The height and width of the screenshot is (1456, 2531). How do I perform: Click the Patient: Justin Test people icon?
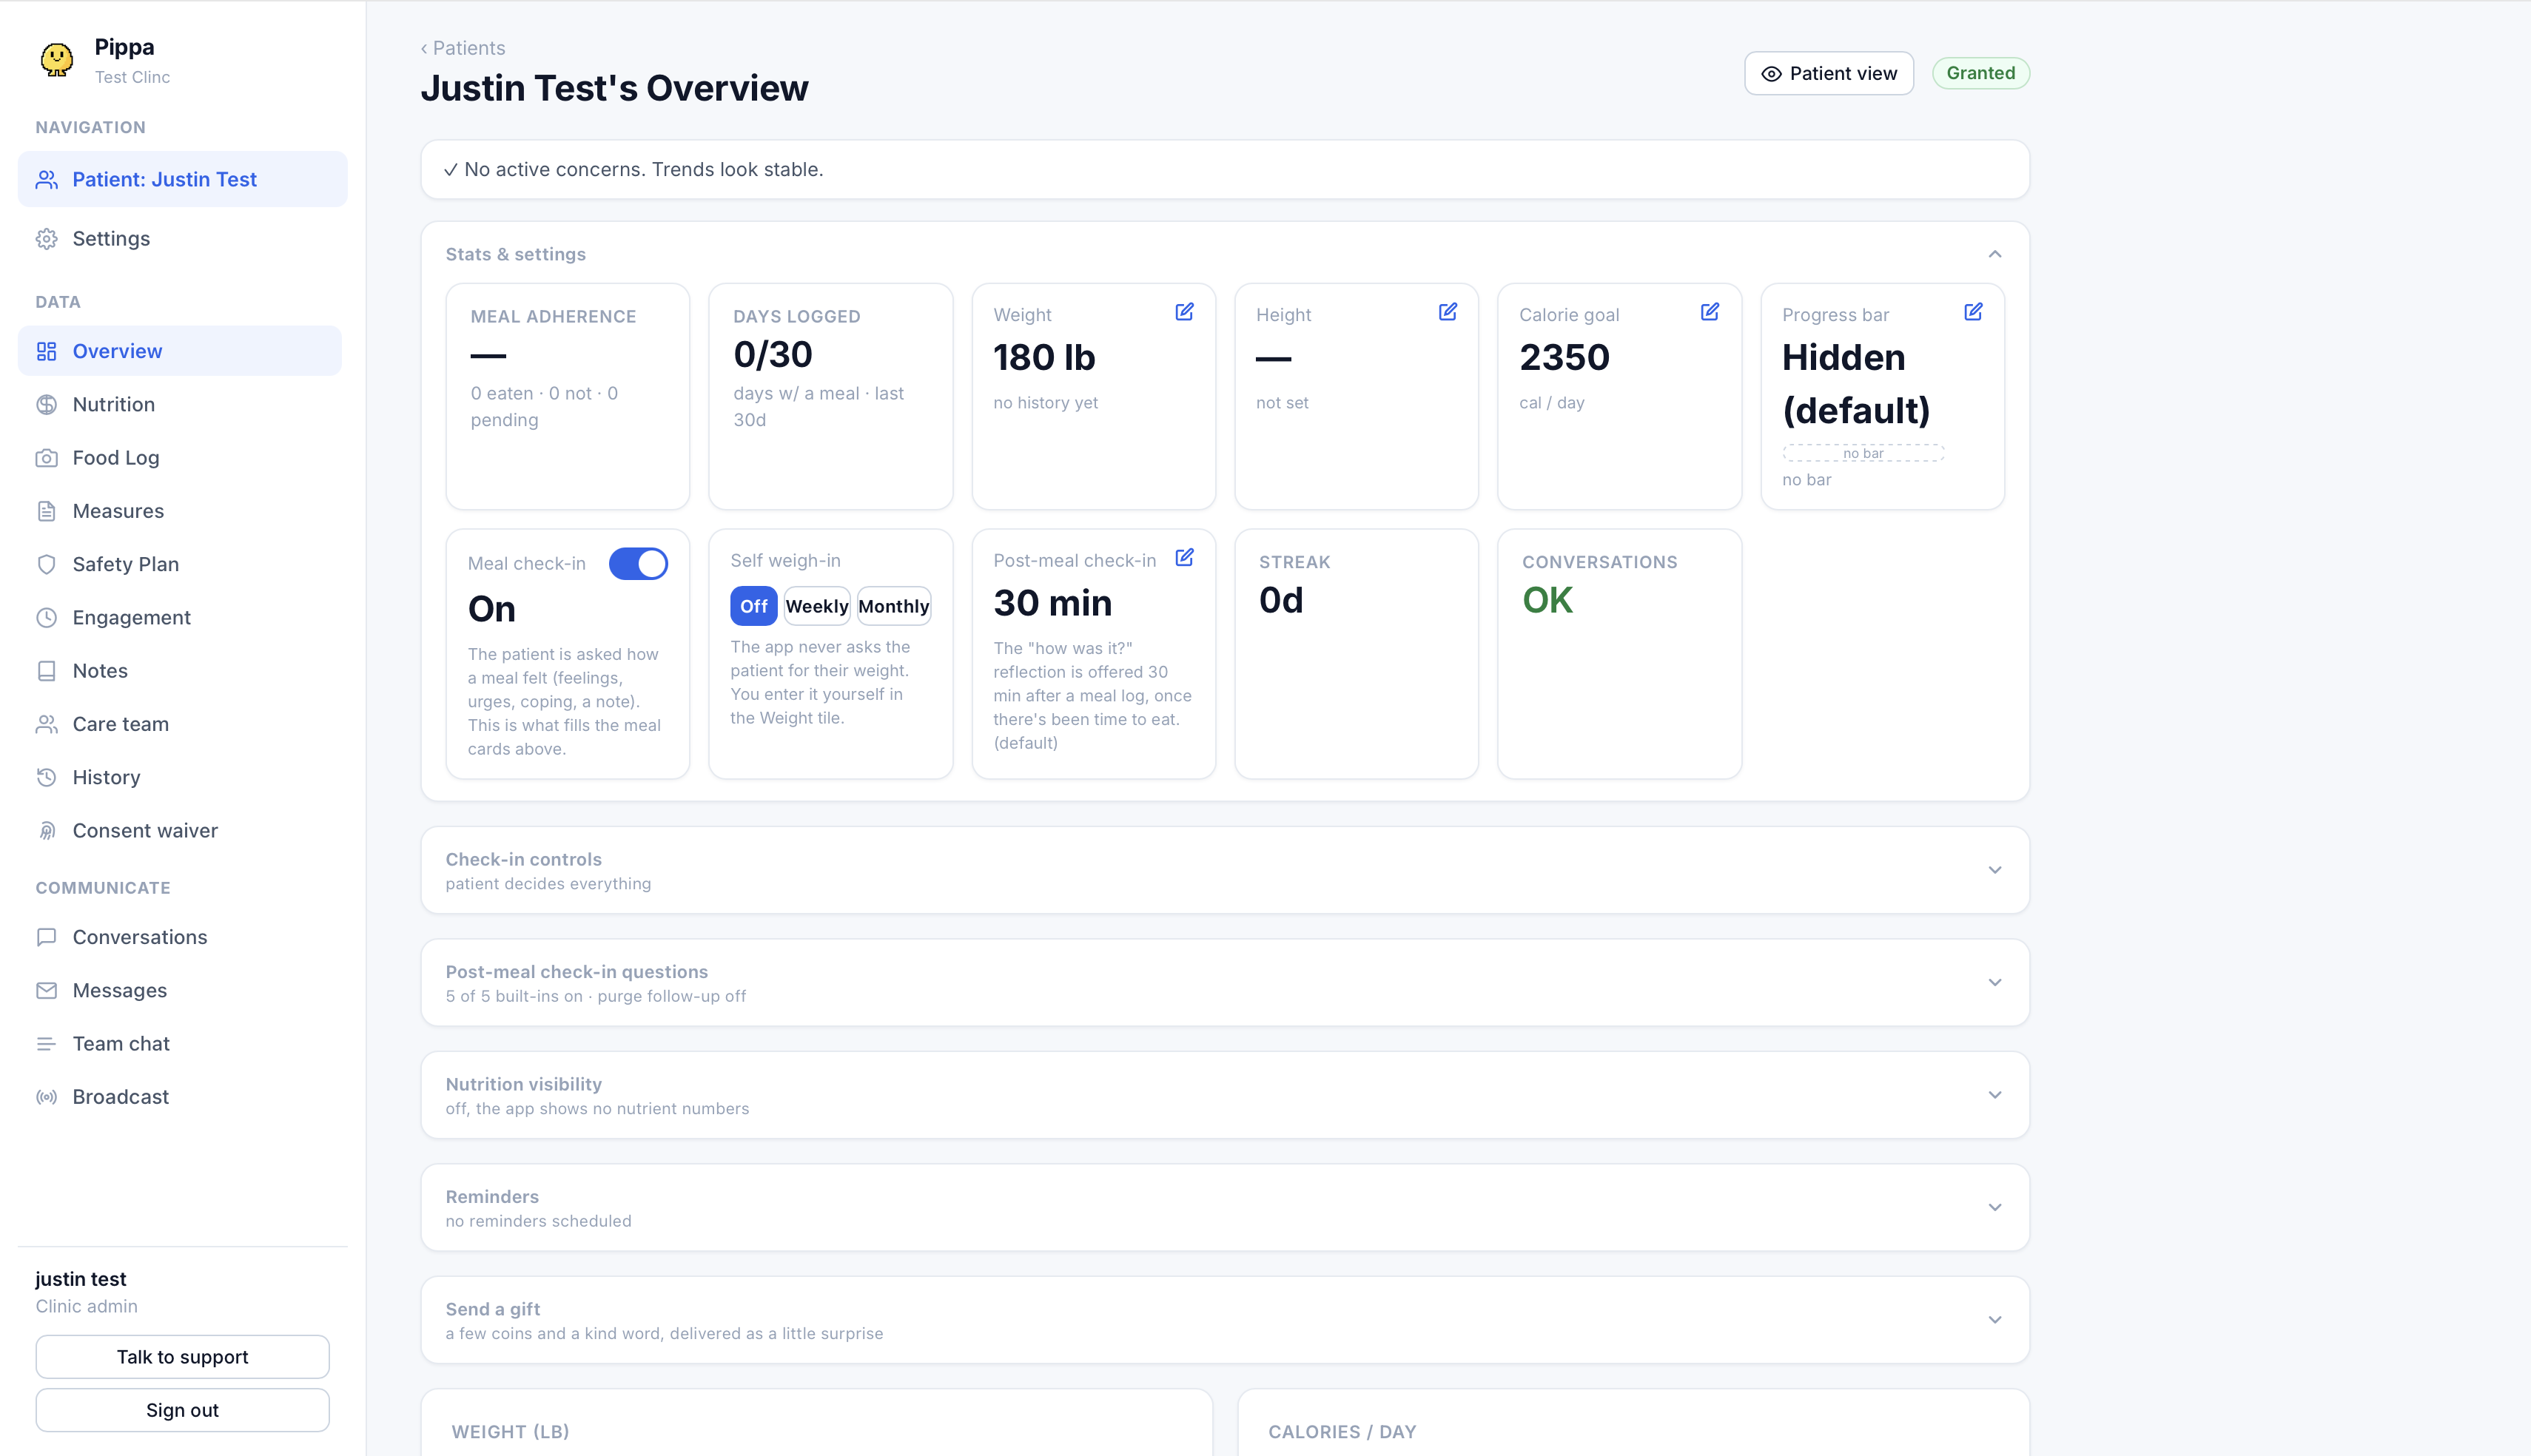47,180
